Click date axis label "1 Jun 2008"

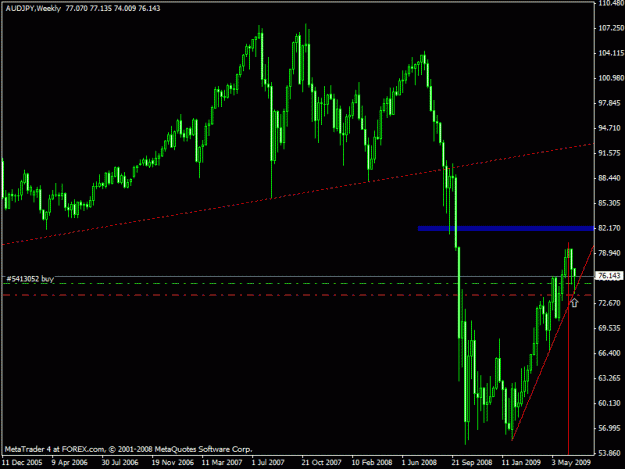419,463
